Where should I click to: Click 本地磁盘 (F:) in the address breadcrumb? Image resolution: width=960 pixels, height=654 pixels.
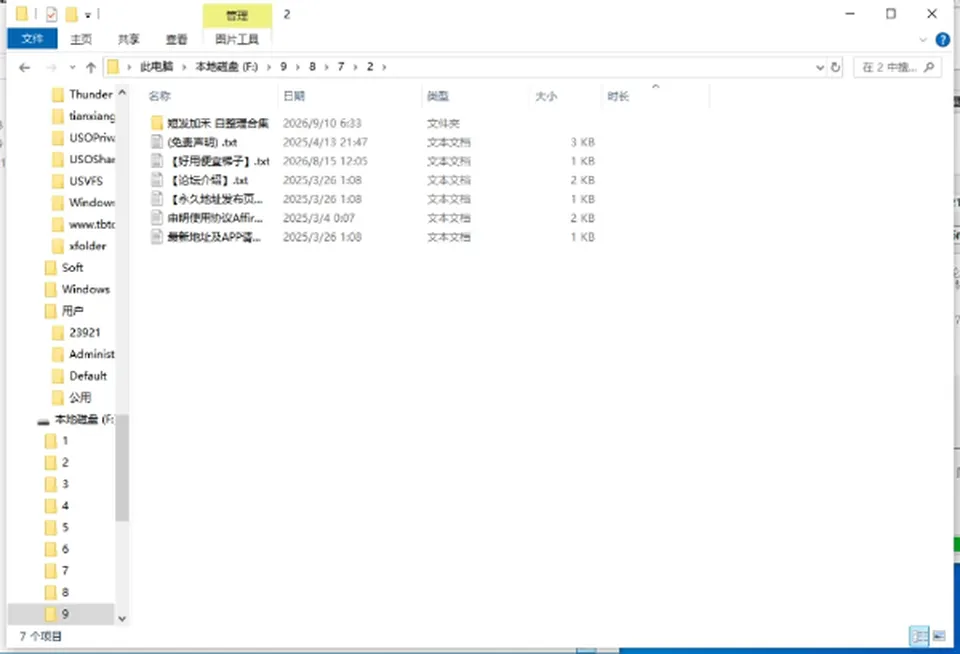[x=227, y=67]
